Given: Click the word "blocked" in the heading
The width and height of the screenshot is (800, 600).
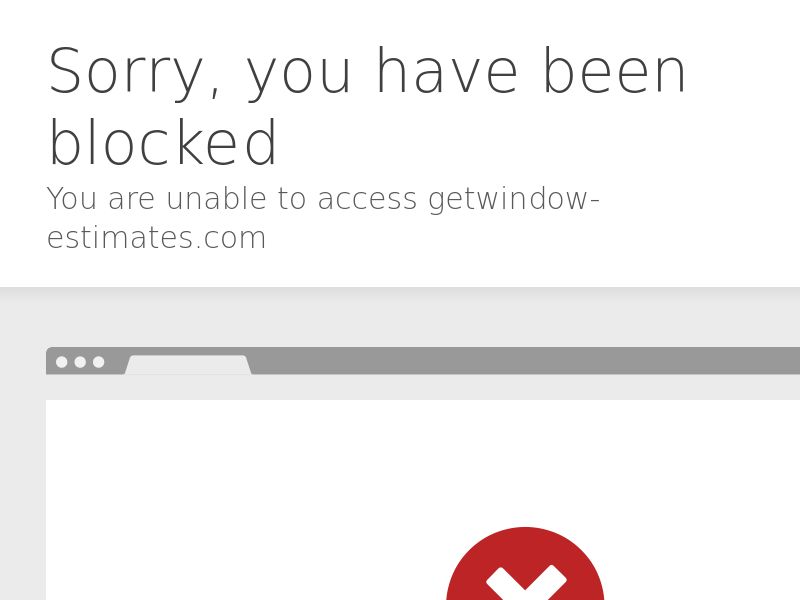Looking at the screenshot, I should pyautogui.click(x=163, y=142).
